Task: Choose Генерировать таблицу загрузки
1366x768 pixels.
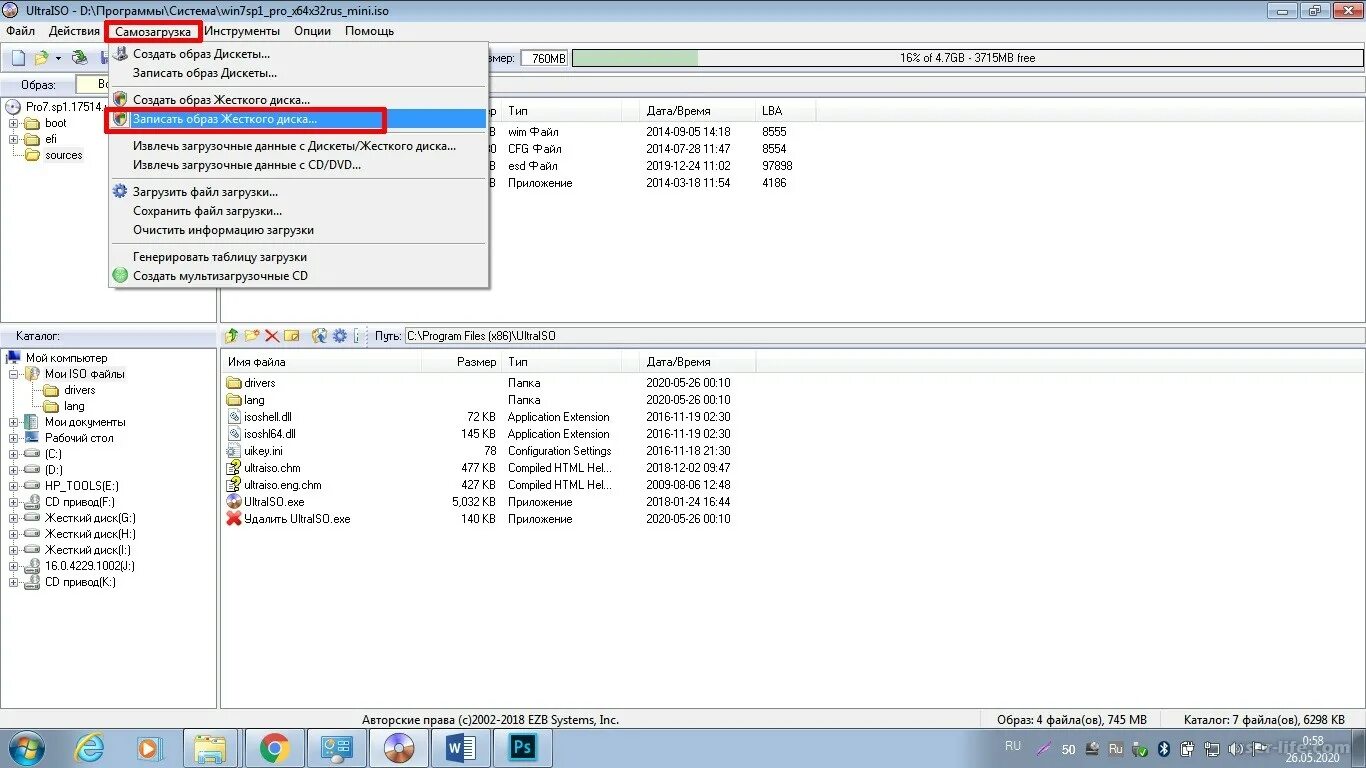Action: click(299, 257)
